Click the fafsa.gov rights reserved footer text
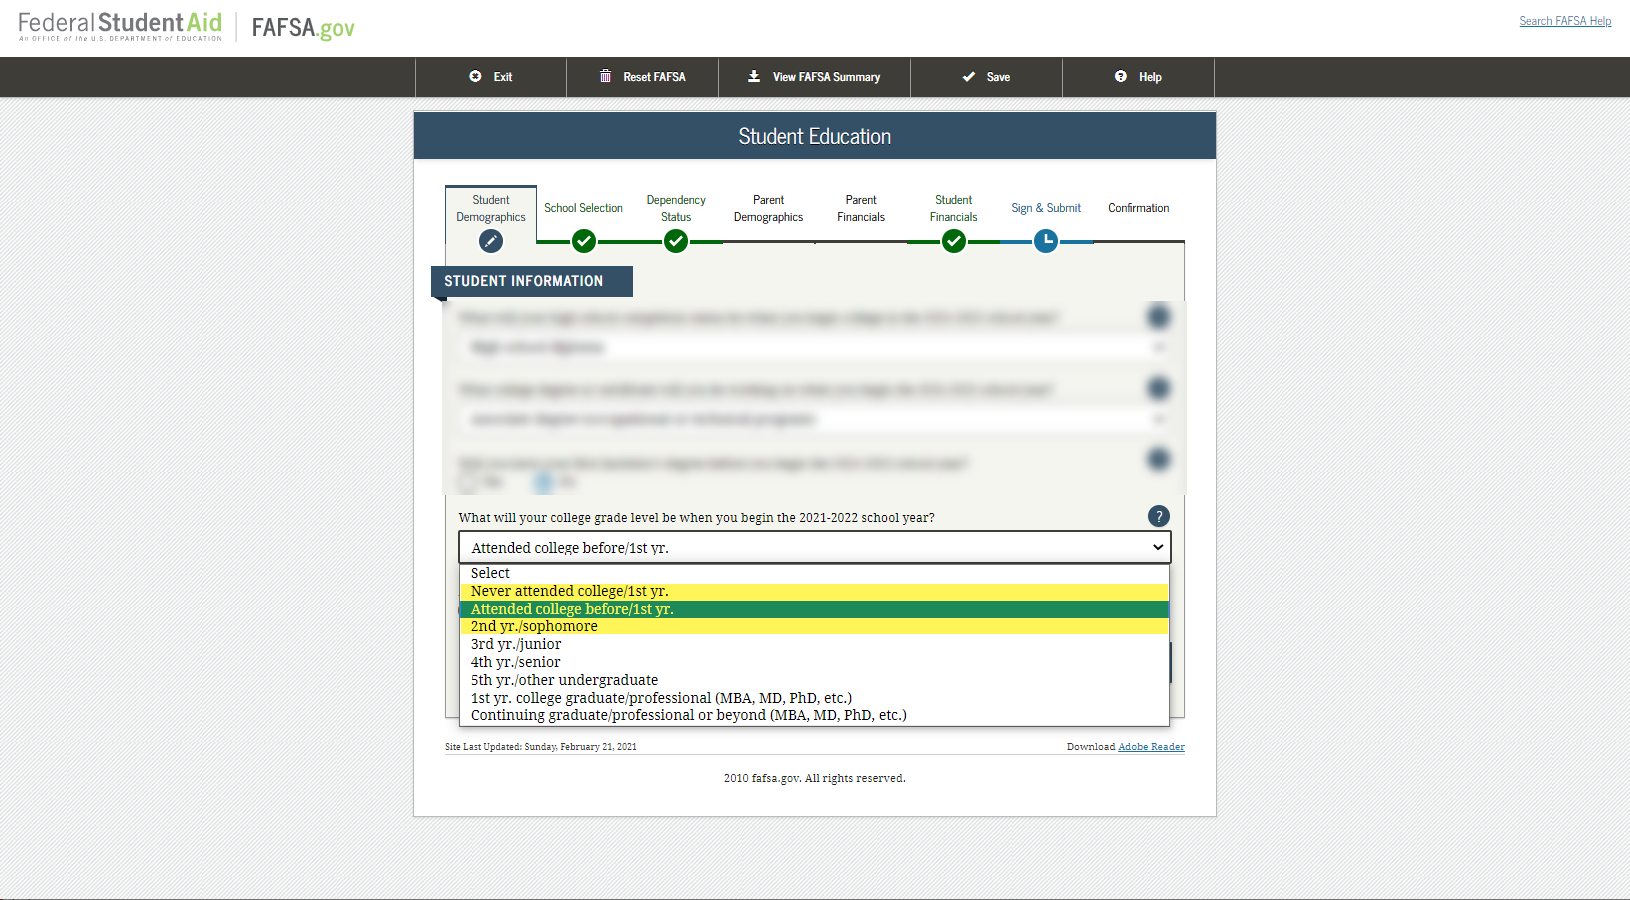Image resolution: width=1630 pixels, height=900 pixels. [x=814, y=778]
